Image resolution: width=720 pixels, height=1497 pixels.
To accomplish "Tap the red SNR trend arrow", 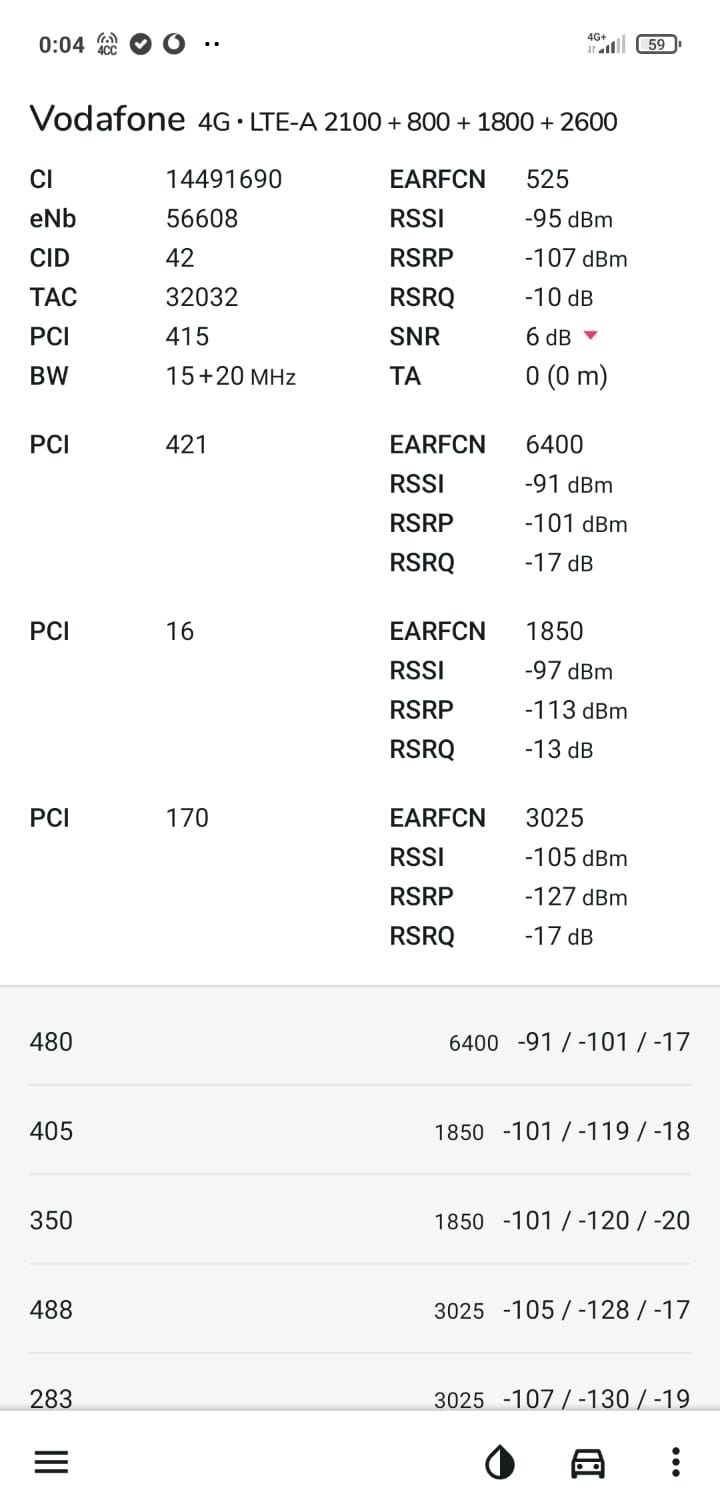I will pos(590,336).
